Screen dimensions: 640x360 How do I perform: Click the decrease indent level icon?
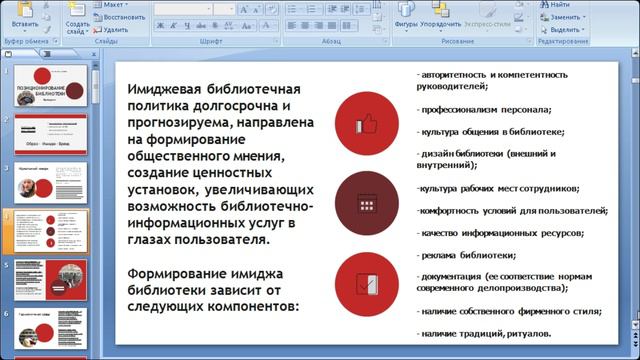(x=332, y=9)
